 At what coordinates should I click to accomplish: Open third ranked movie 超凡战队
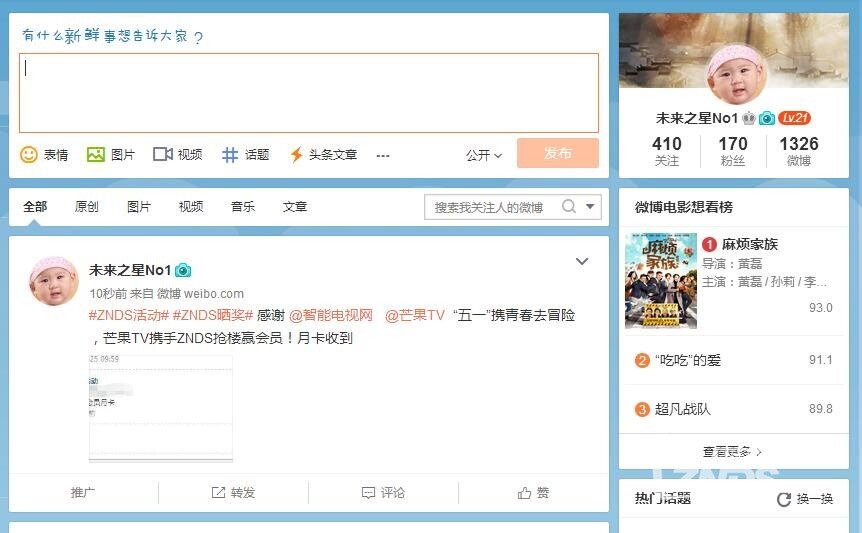pyautogui.click(x=682, y=409)
